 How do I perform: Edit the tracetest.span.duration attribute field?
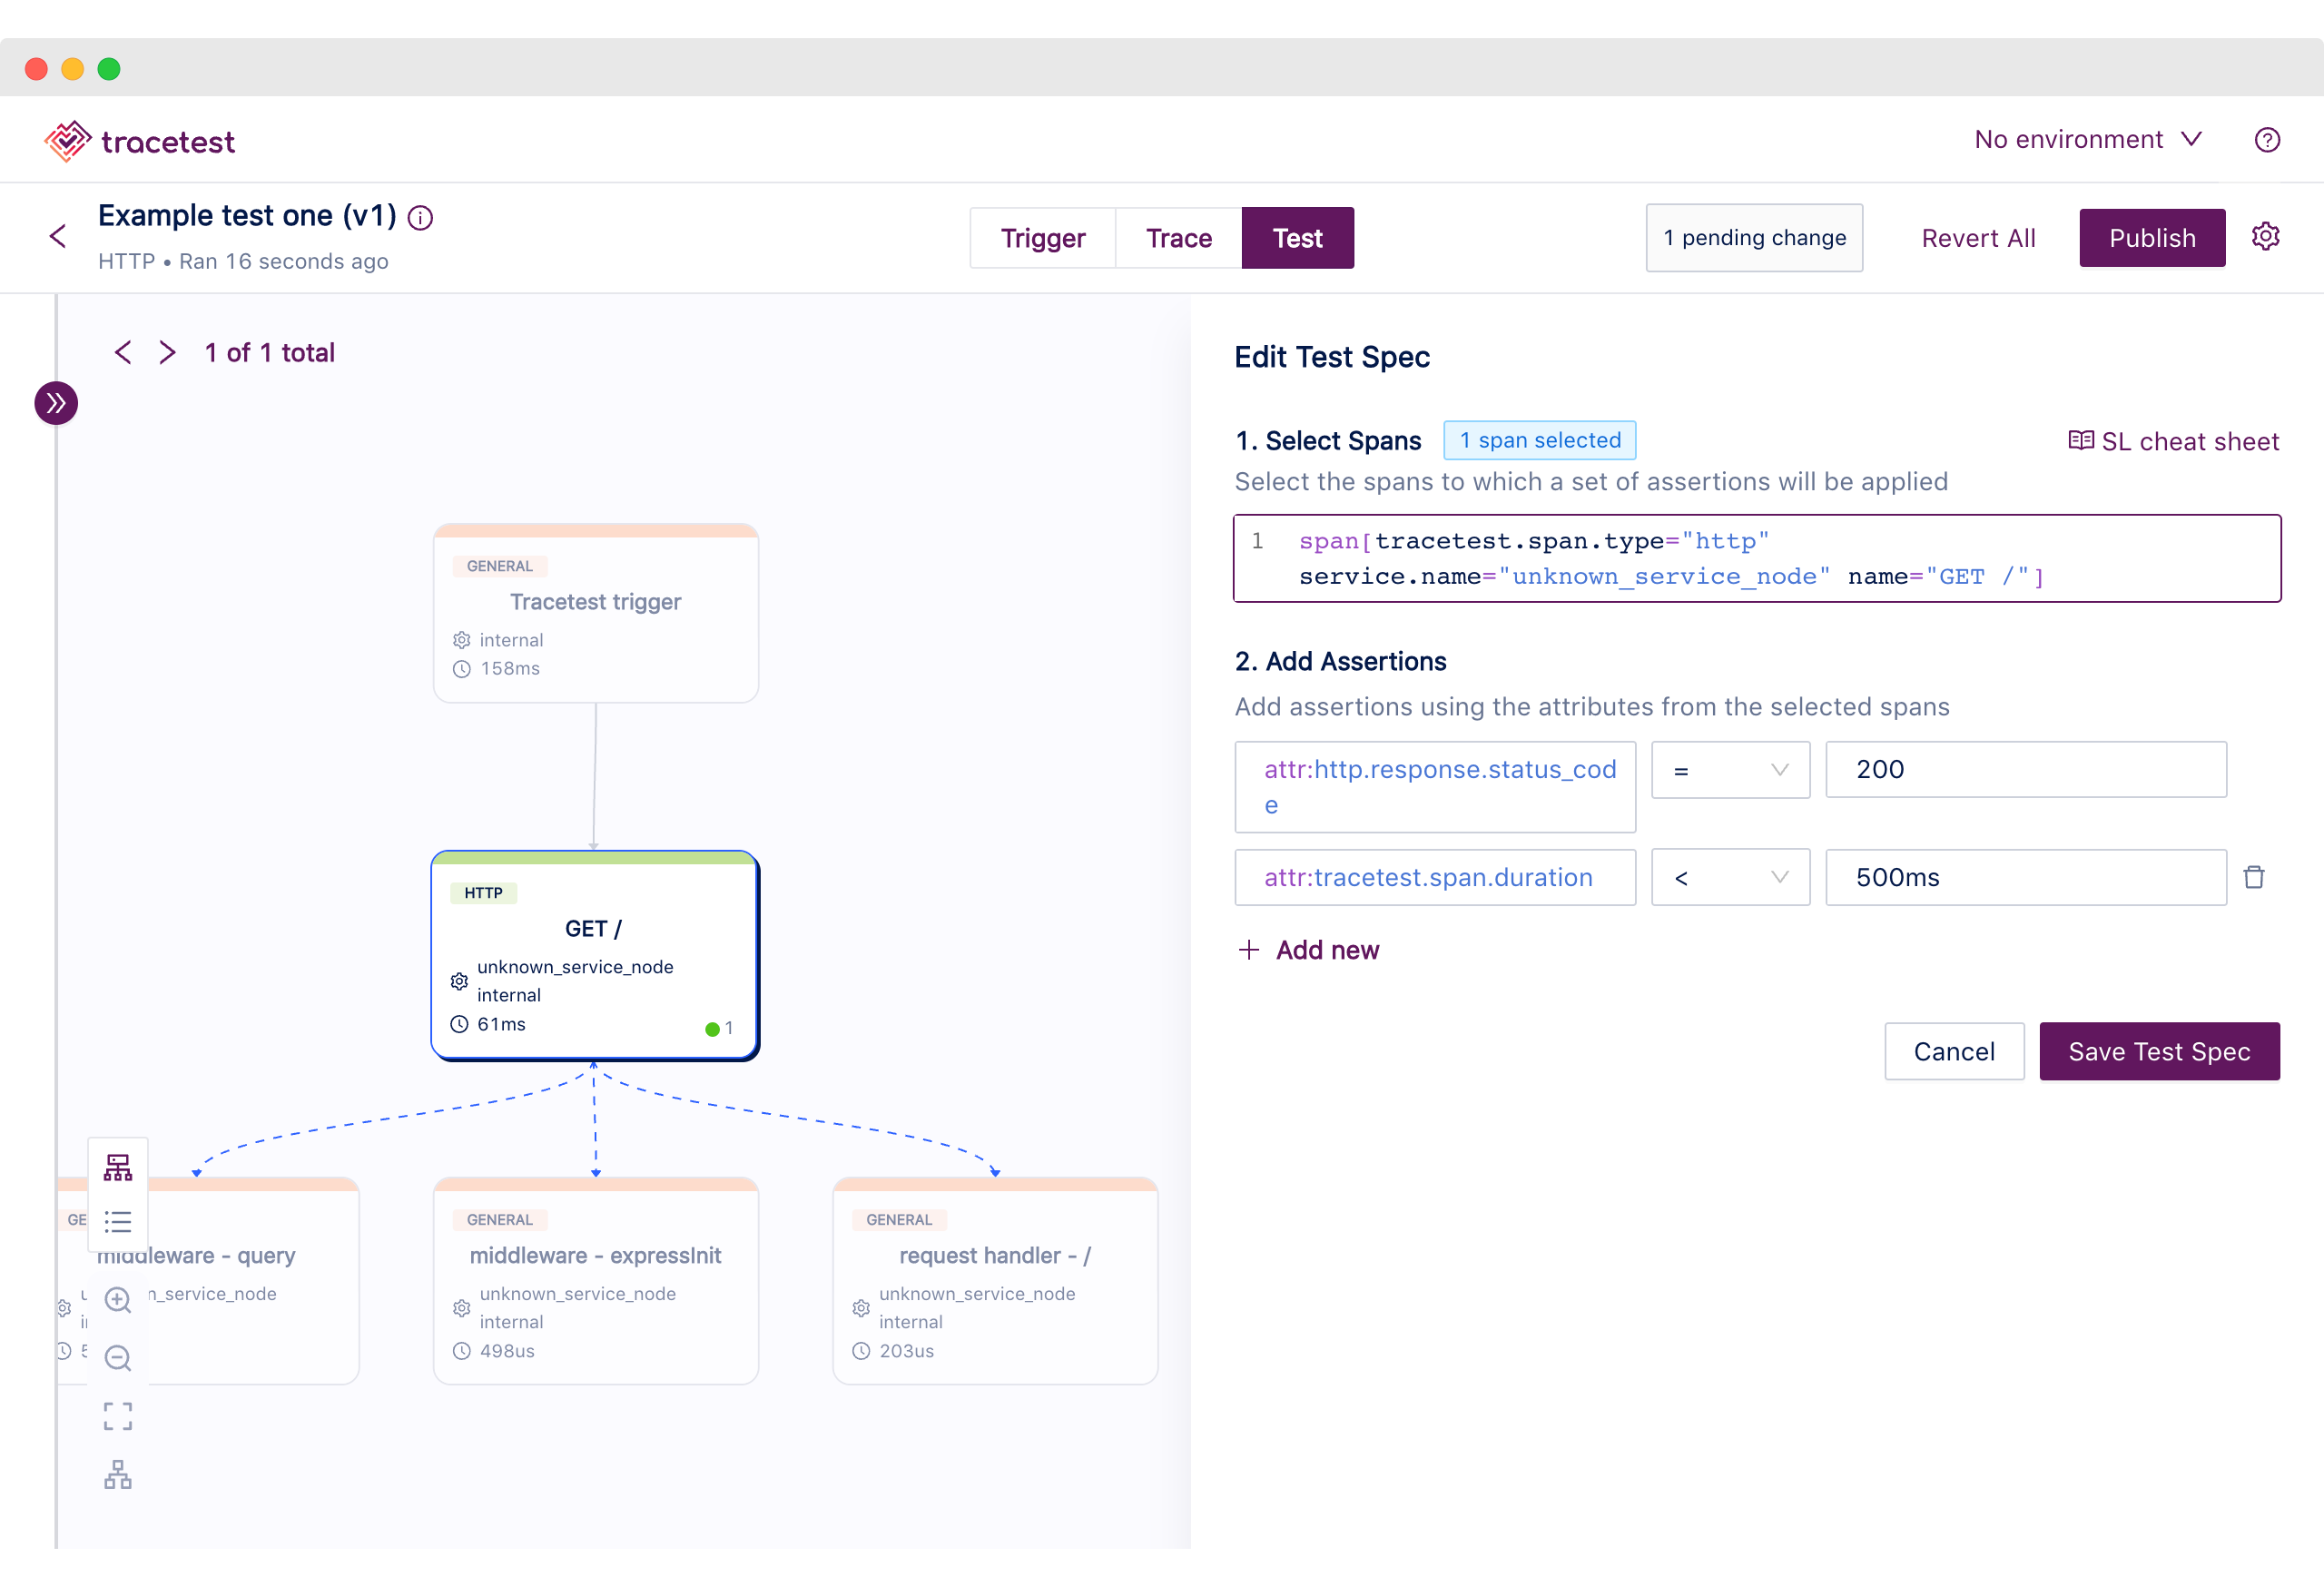(1435, 878)
